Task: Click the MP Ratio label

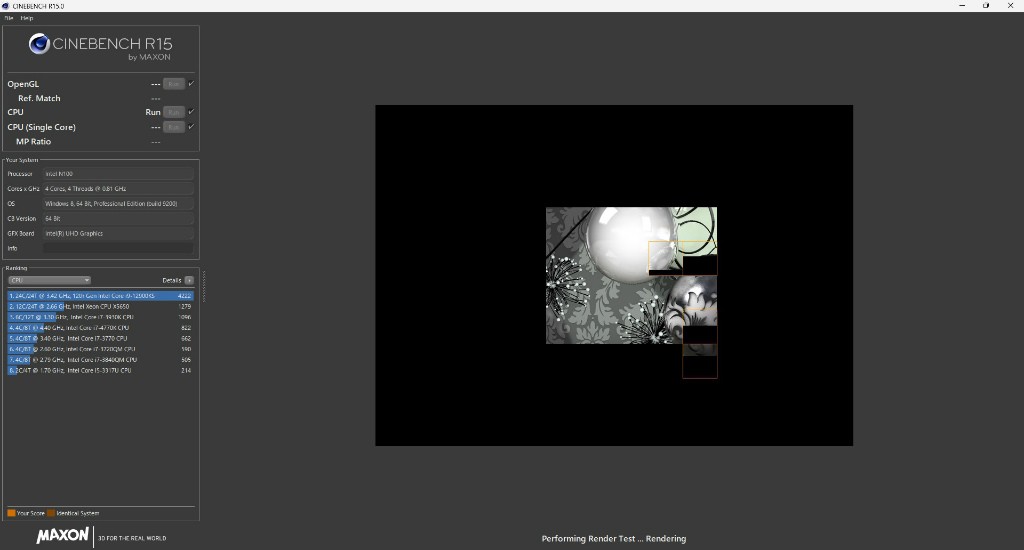Action: [x=33, y=141]
